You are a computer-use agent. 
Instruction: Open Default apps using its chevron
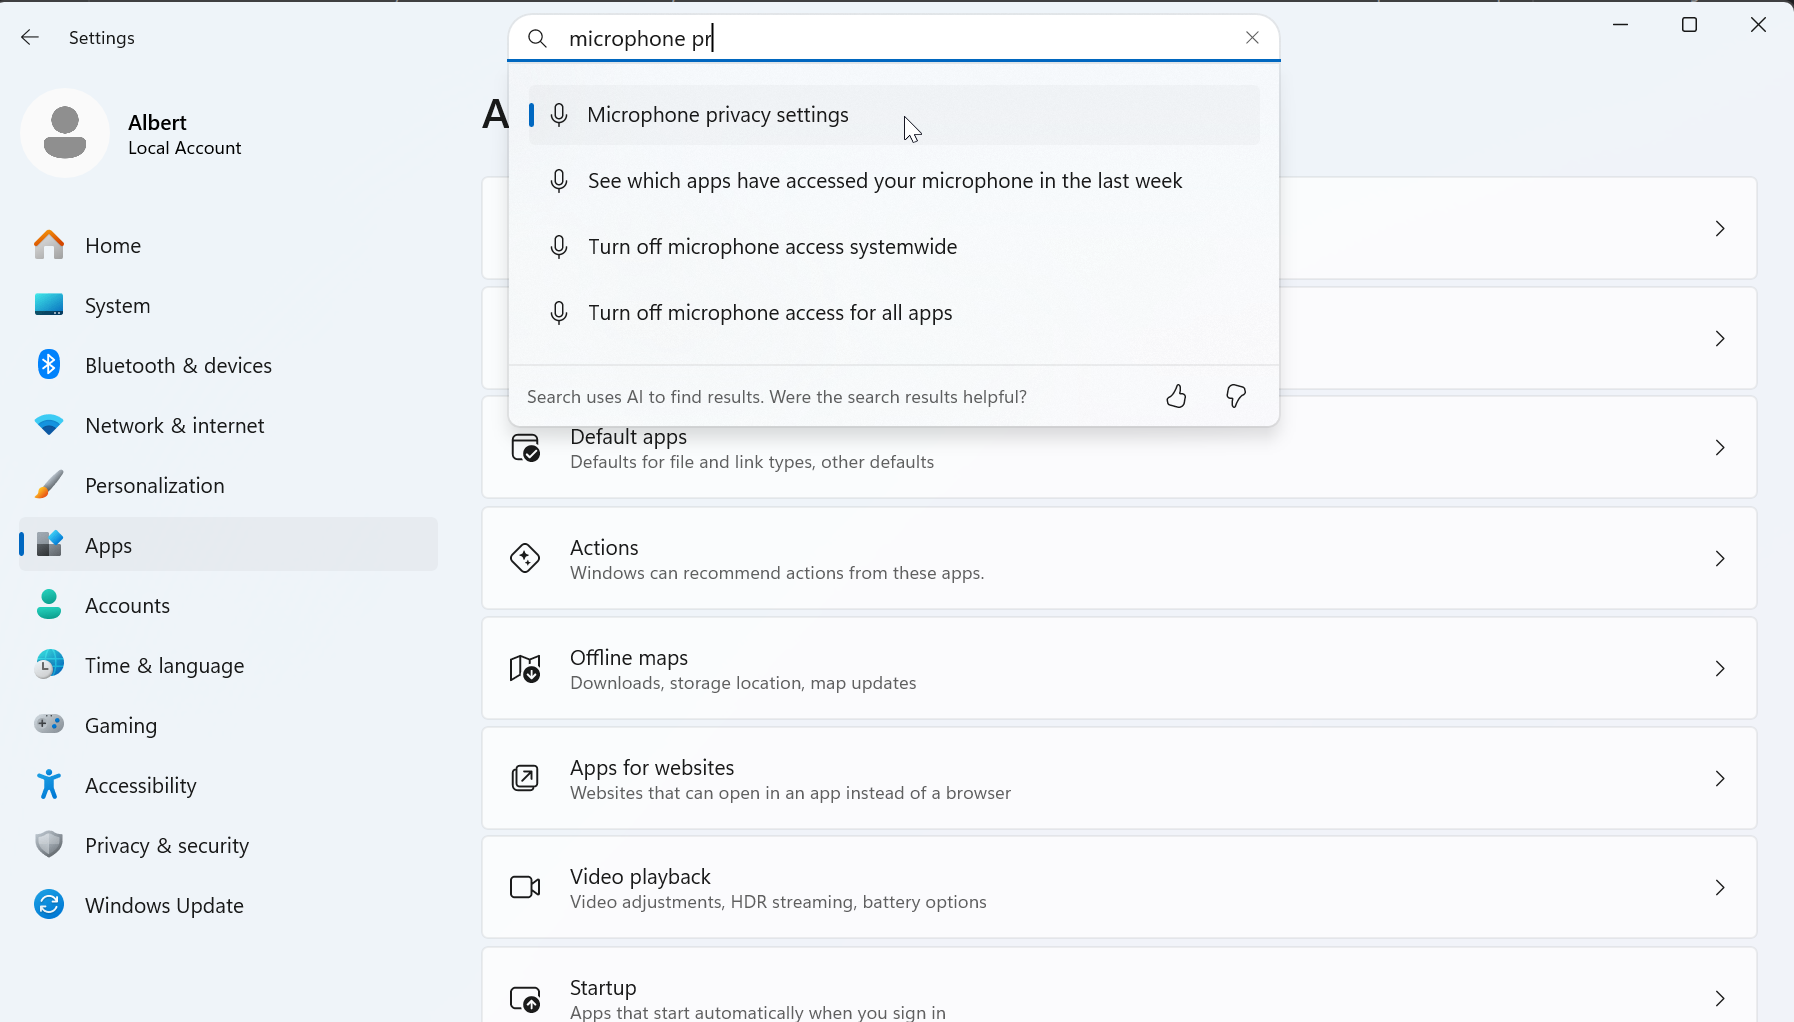point(1720,448)
